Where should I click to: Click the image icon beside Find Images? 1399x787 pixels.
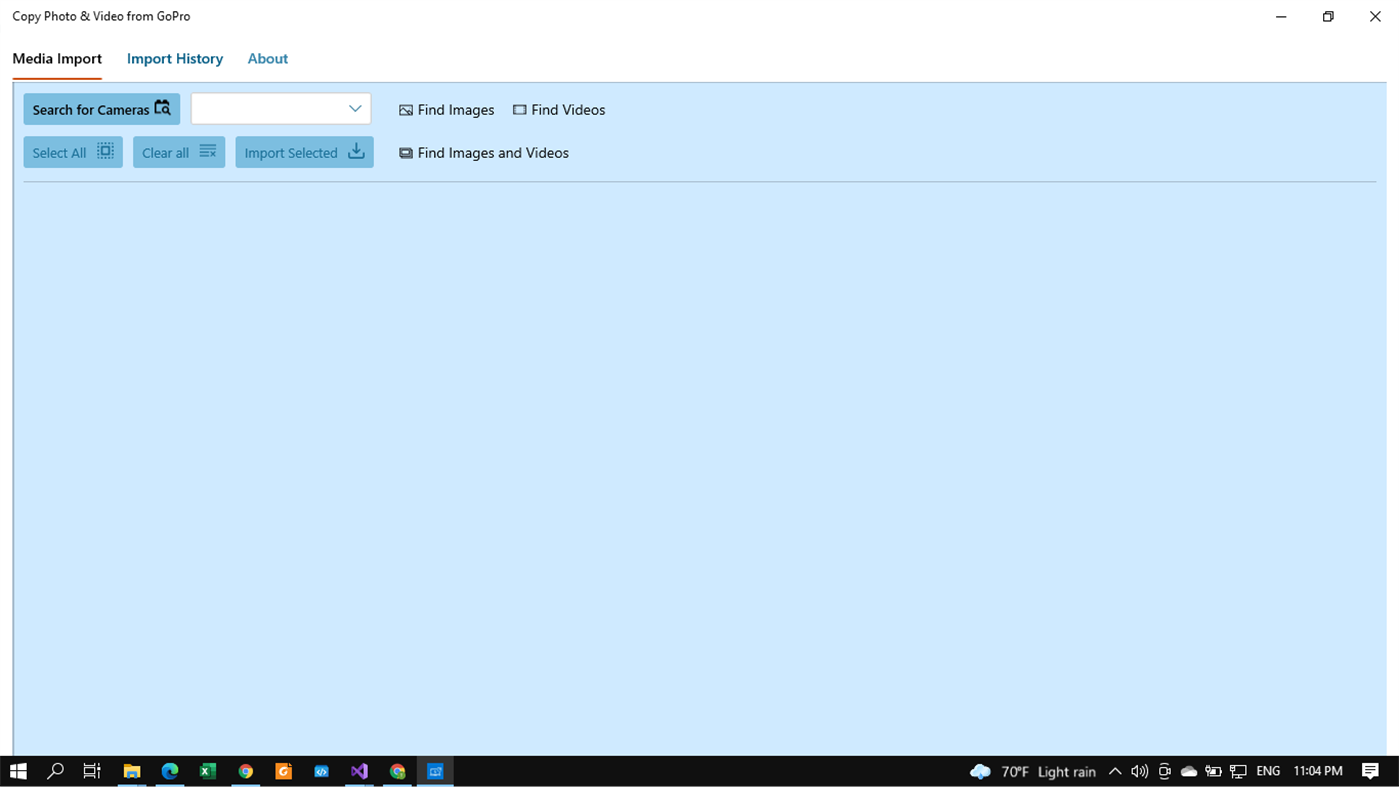[x=405, y=110]
